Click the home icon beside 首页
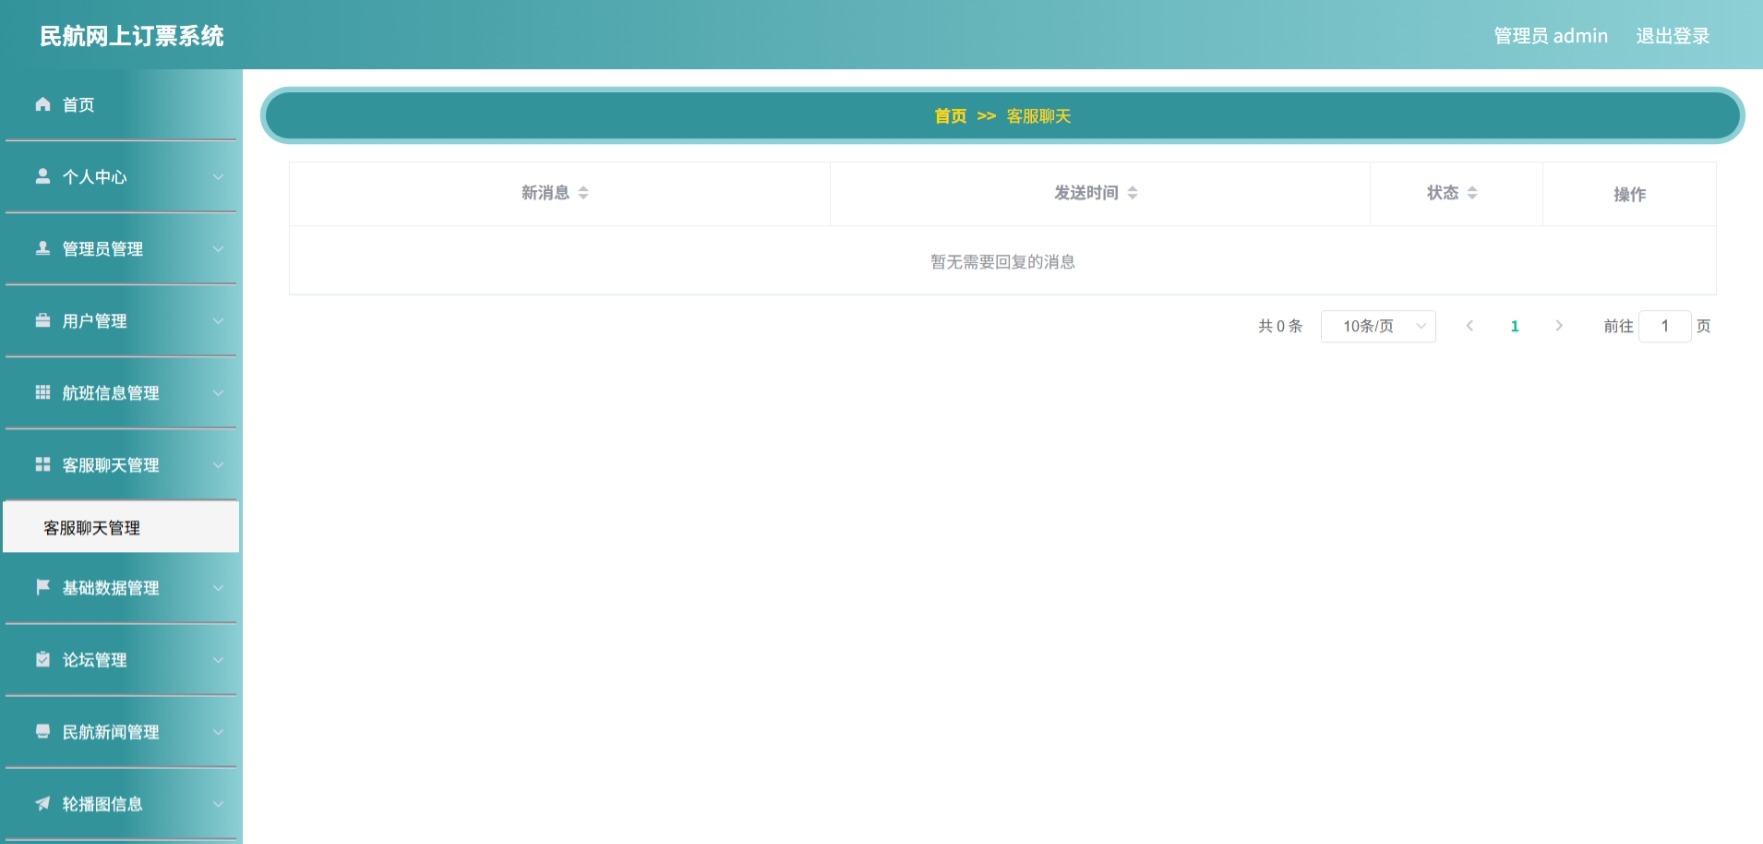This screenshot has height=844, width=1763. click(x=43, y=104)
